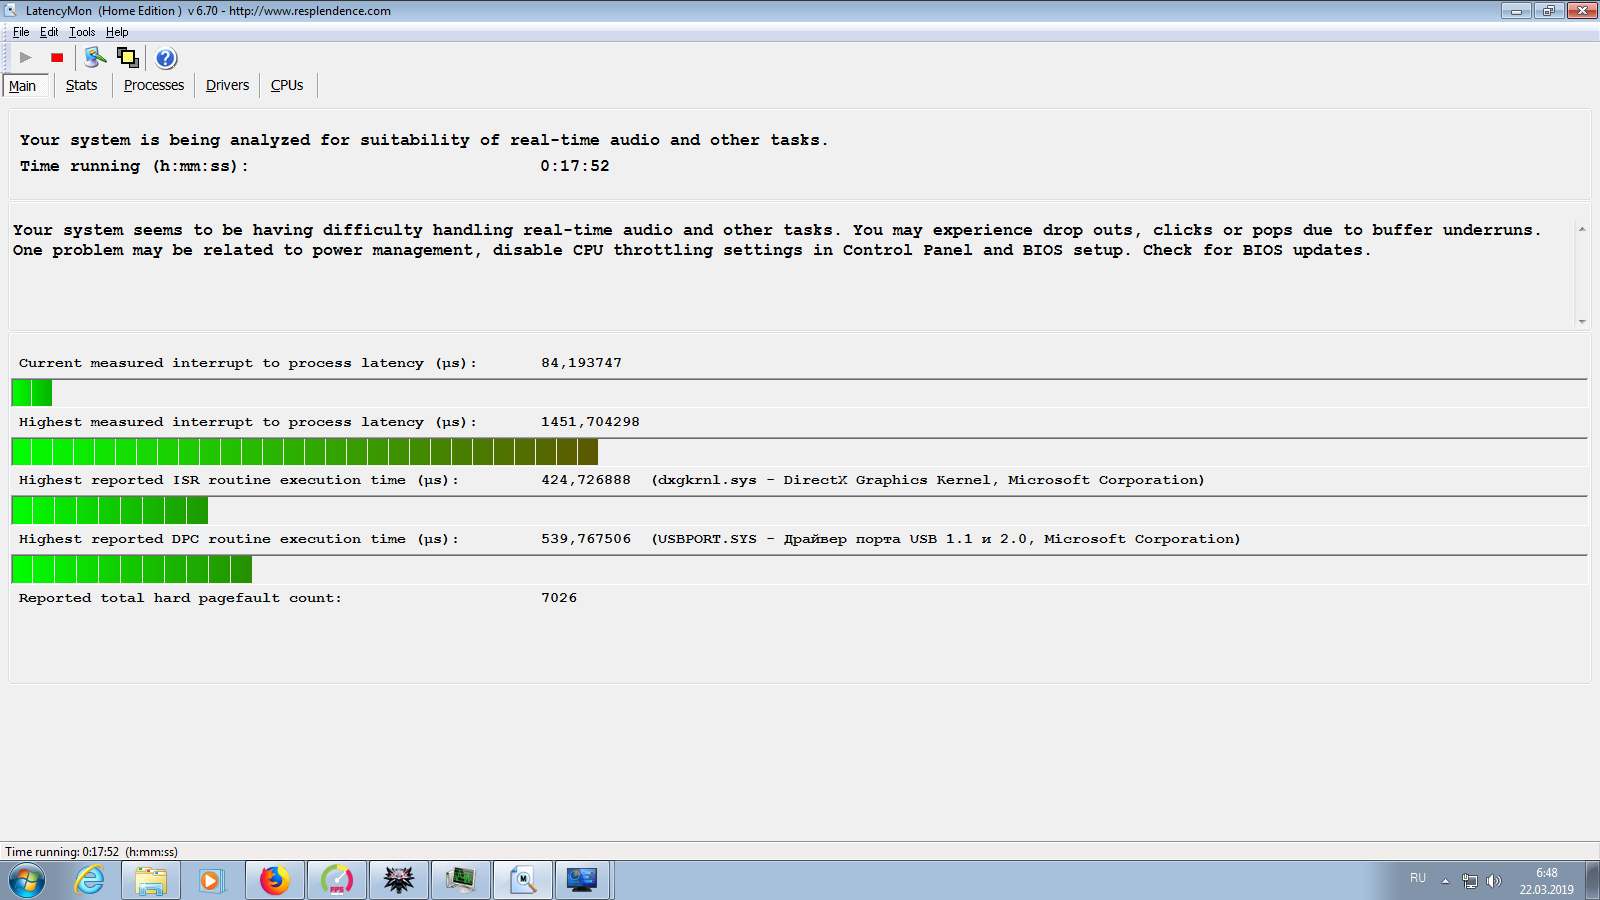
Task: Close the LatencyMon window
Action: tap(1582, 11)
